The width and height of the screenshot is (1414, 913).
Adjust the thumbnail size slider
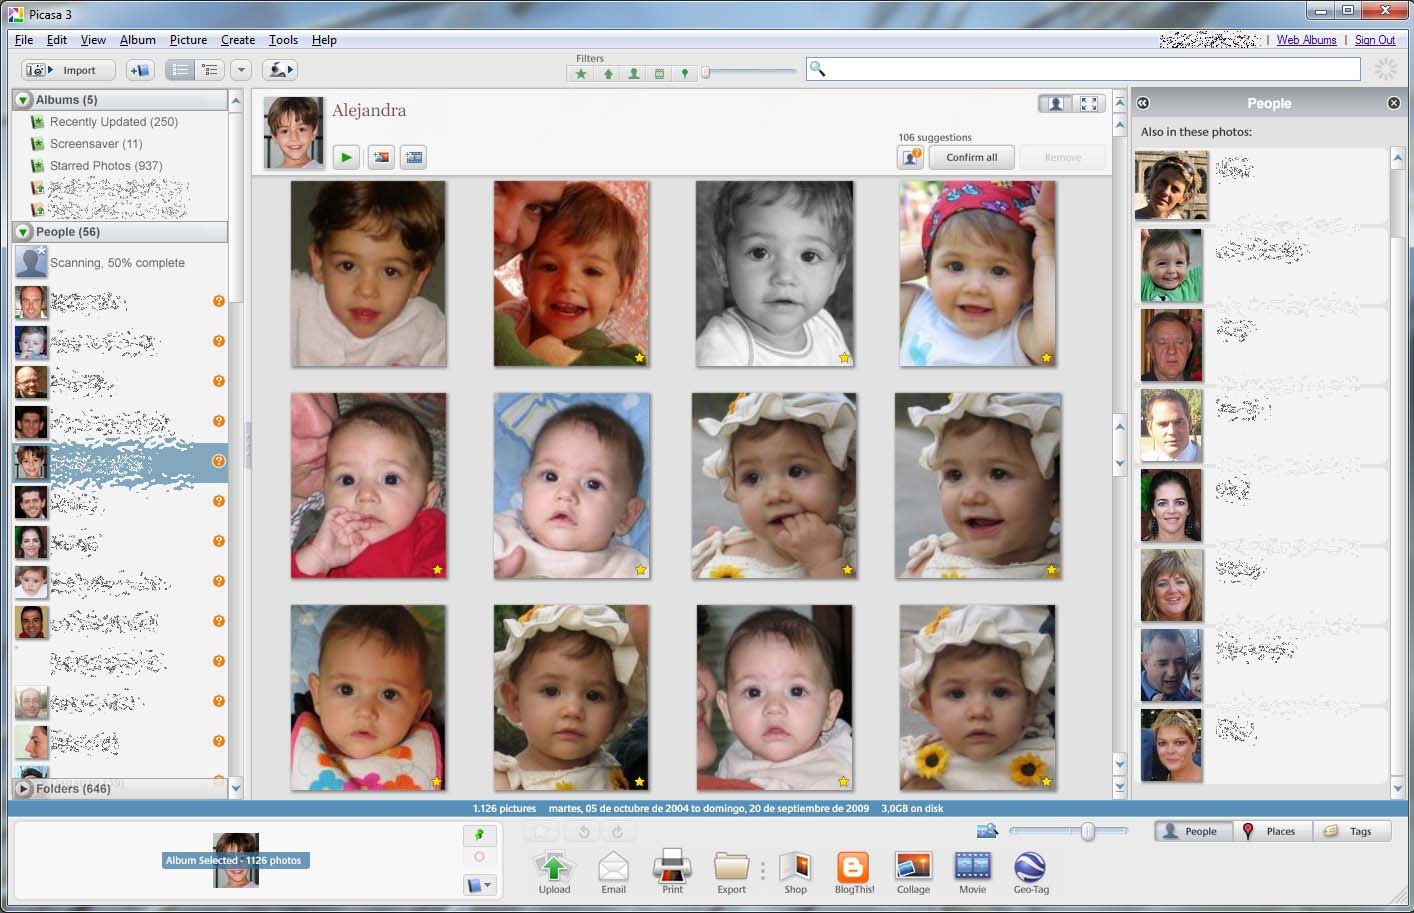tap(1085, 831)
